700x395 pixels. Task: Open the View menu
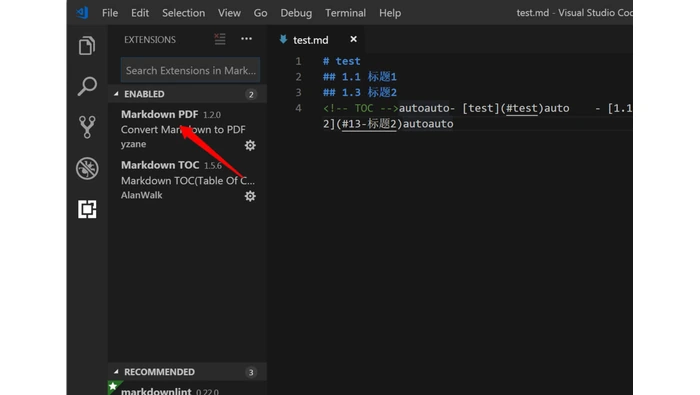click(229, 13)
